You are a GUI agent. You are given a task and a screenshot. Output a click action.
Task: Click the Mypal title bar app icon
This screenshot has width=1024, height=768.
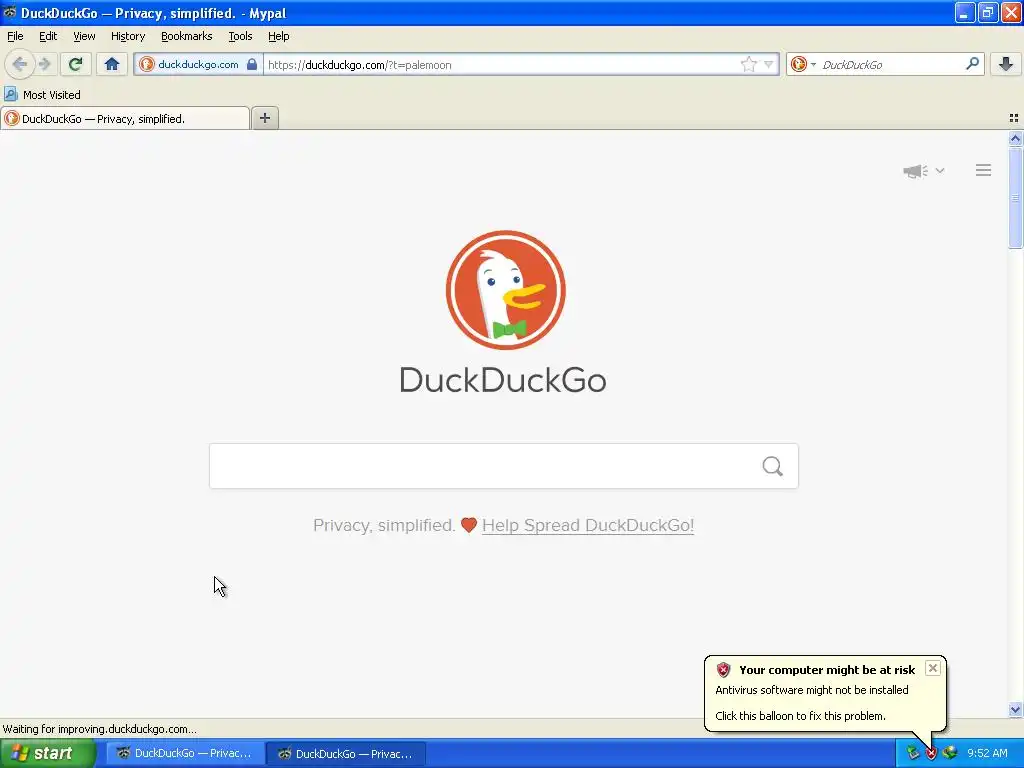tap(9, 12)
